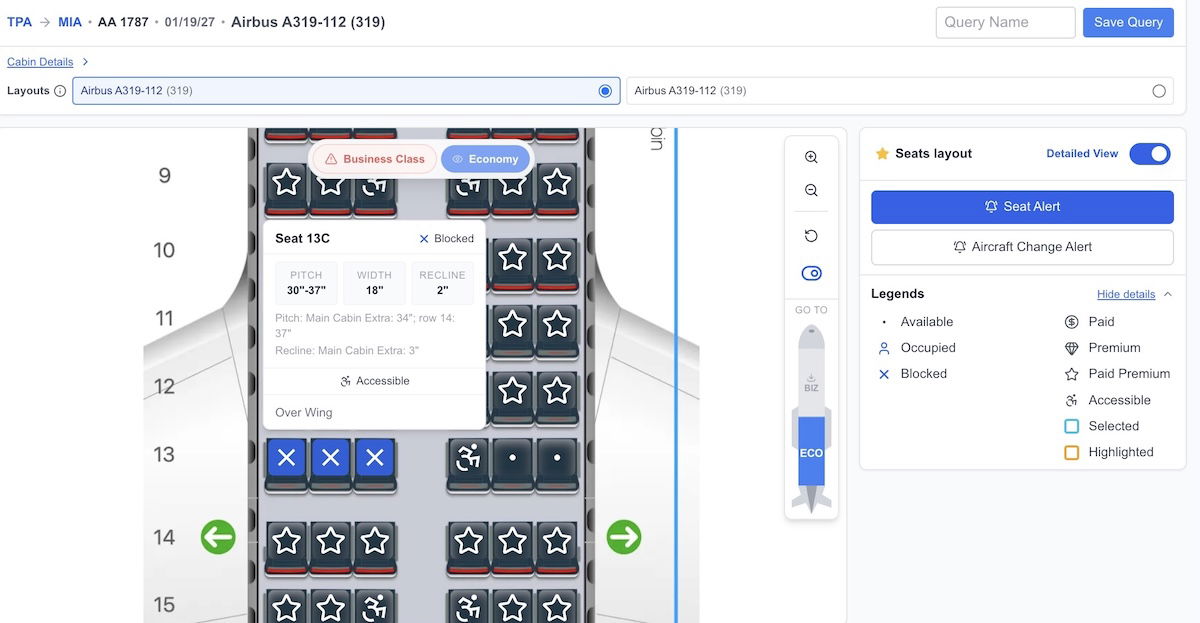The height and width of the screenshot is (623, 1200).
Task: Toggle the map view switch under reset
Action: tap(811, 274)
